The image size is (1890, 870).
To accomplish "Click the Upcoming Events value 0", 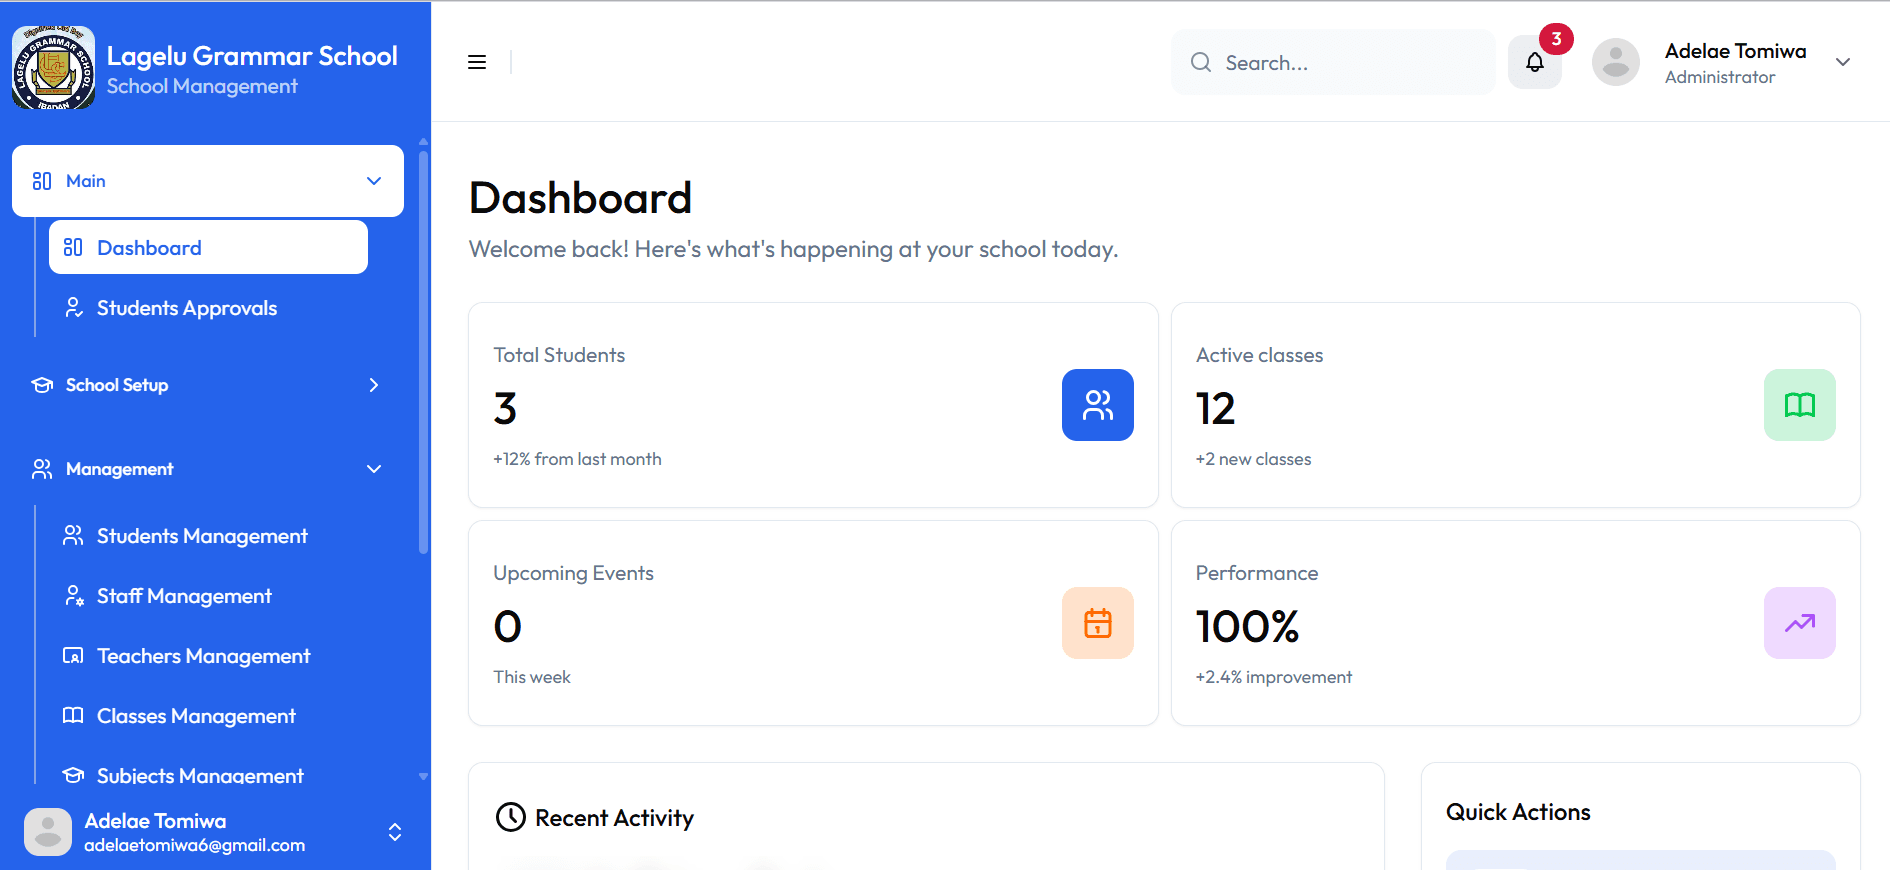I will click(x=508, y=627).
